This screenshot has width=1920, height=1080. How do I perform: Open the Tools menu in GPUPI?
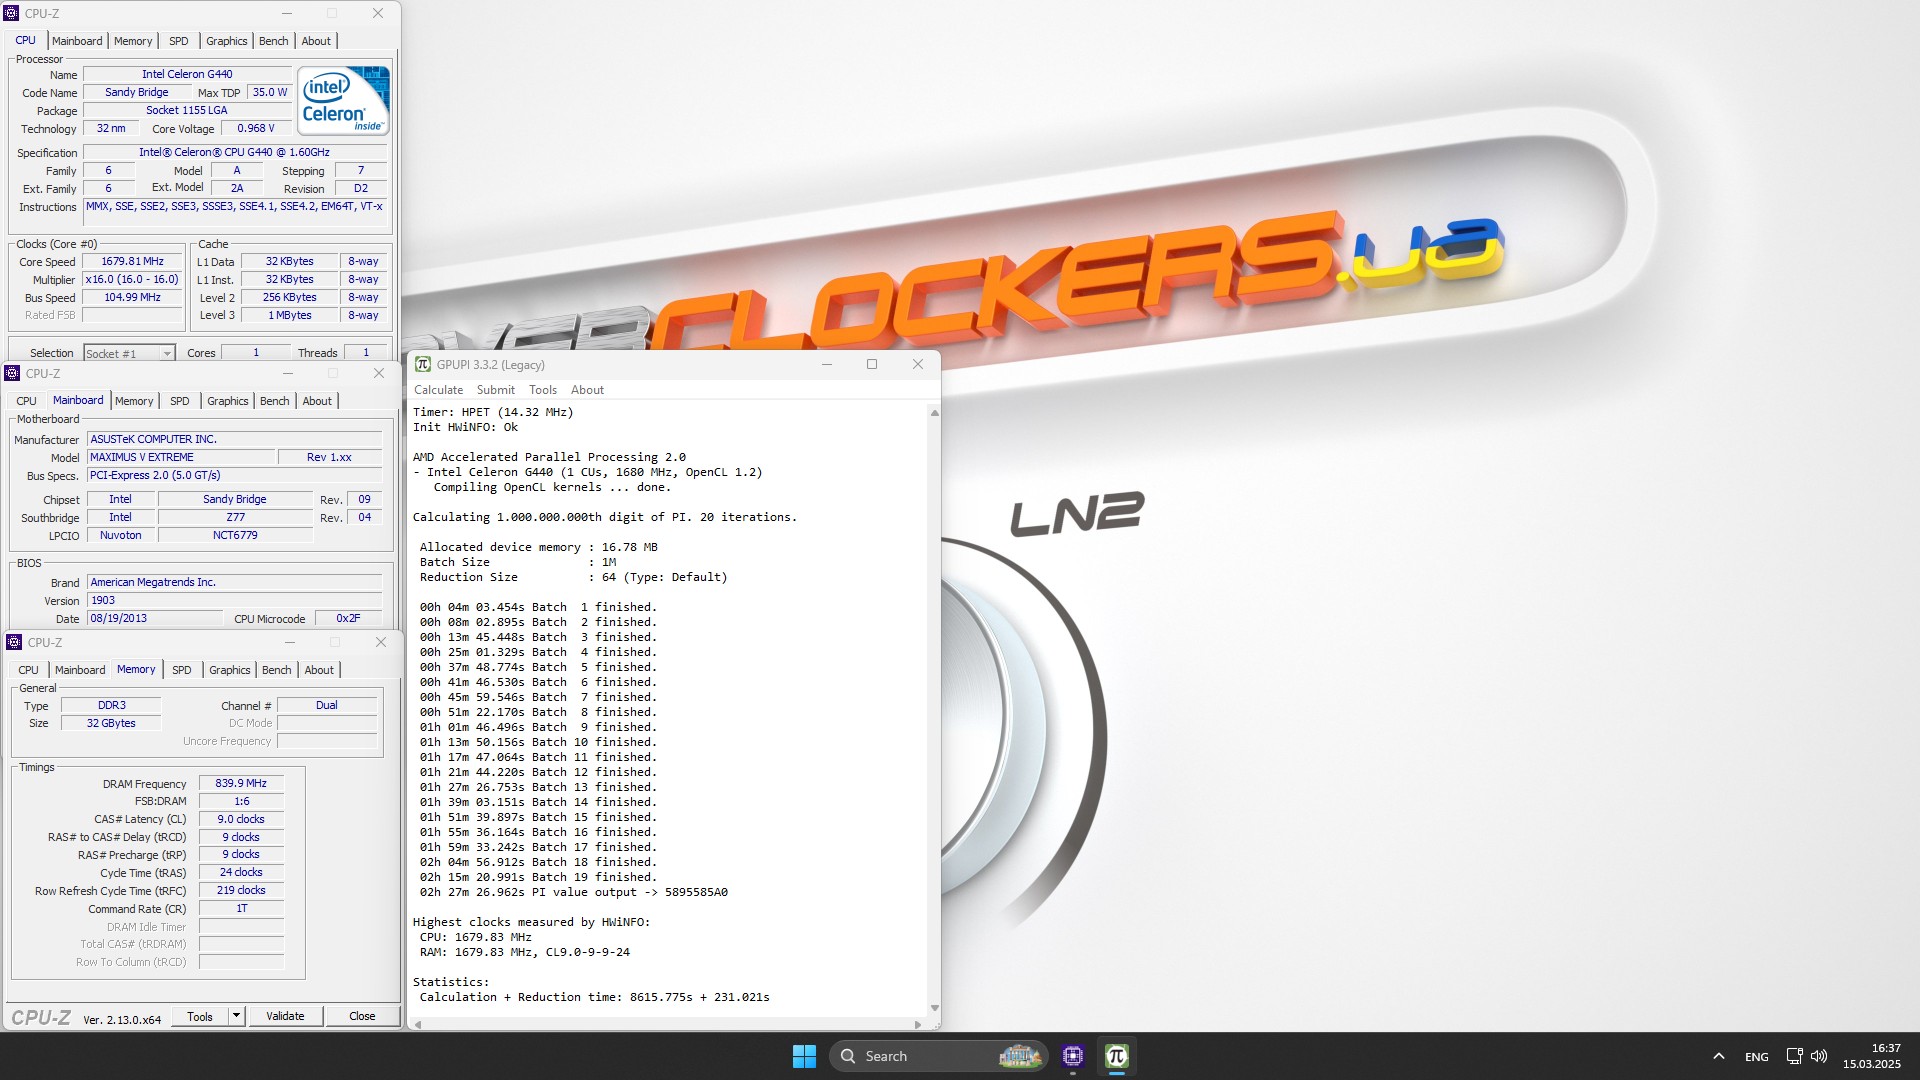[x=543, y=390]
